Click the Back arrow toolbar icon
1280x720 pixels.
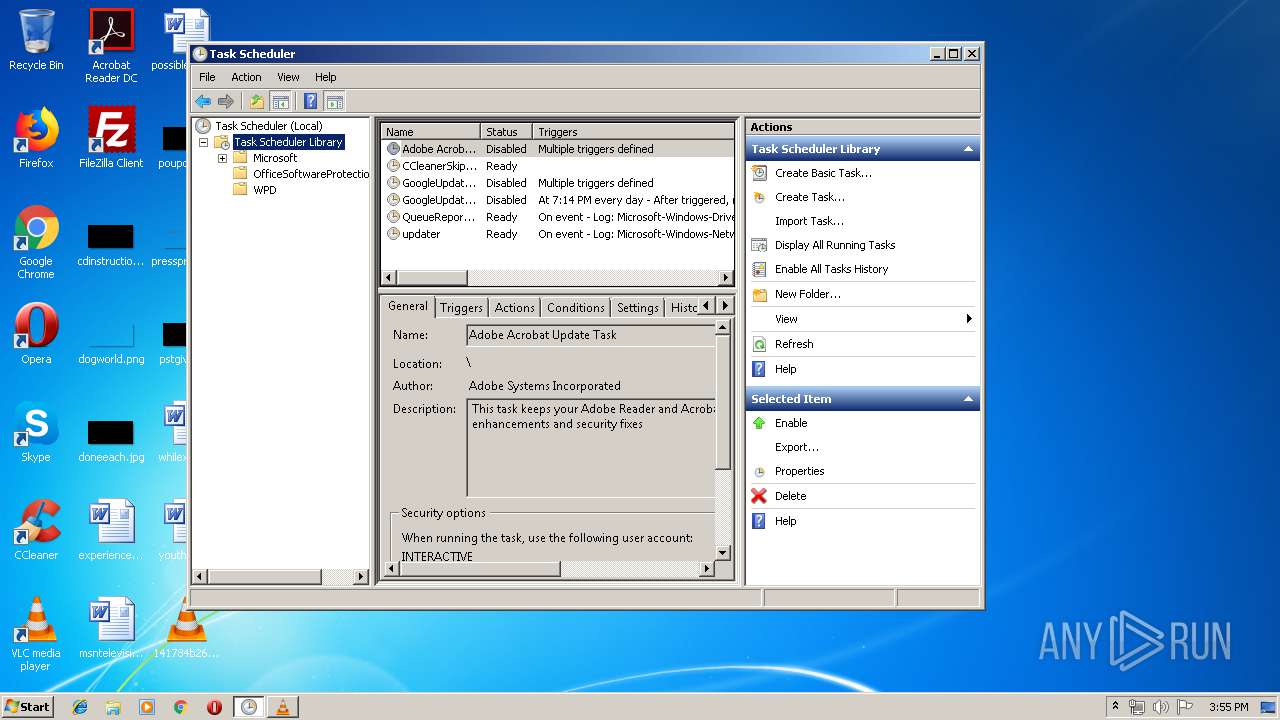[x=203, y=101]
